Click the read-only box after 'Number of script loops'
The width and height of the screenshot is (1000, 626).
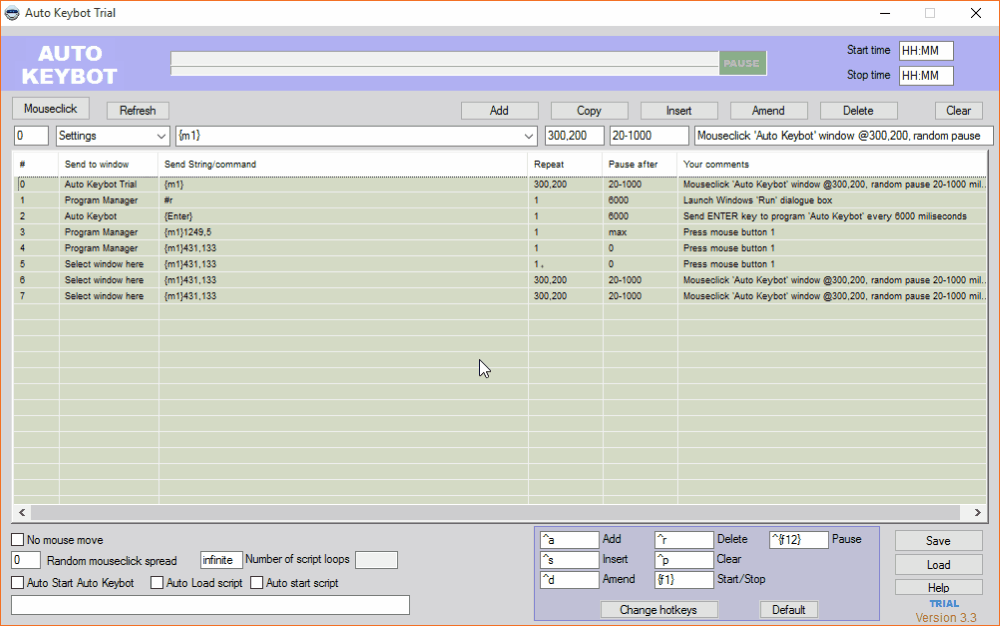tap(376, 560)
